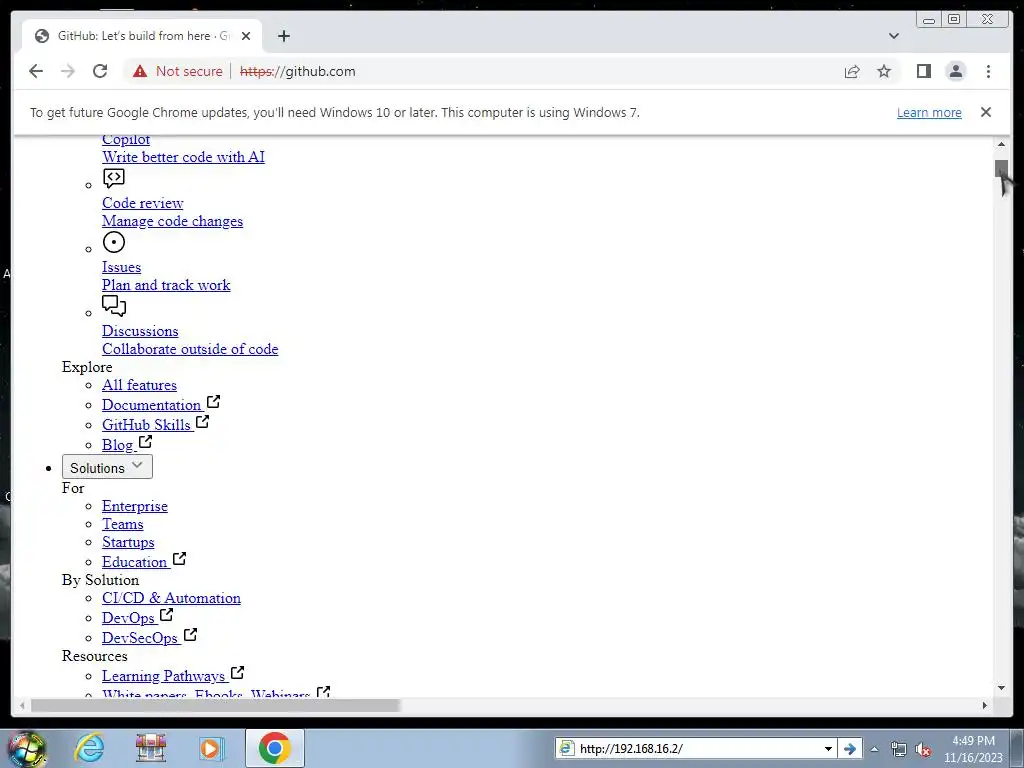Open the DevSecOps link

pyautogui.click(x=140, y=638)
